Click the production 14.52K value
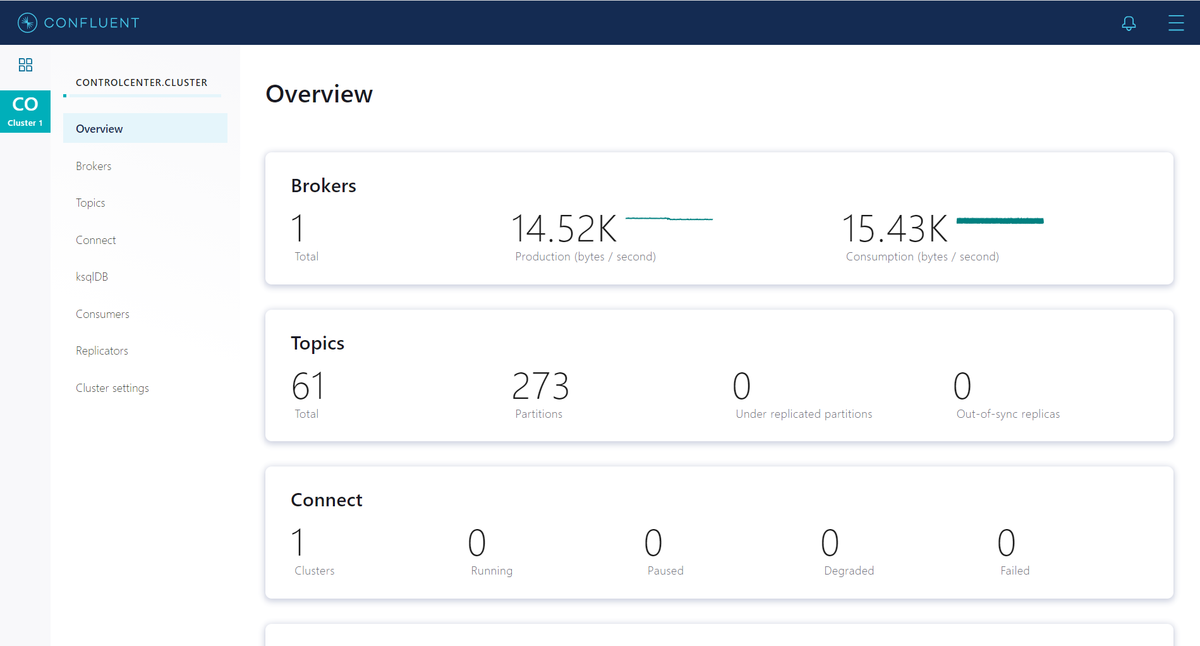Viewport: 1200px width, 646px height. [565, 229]
